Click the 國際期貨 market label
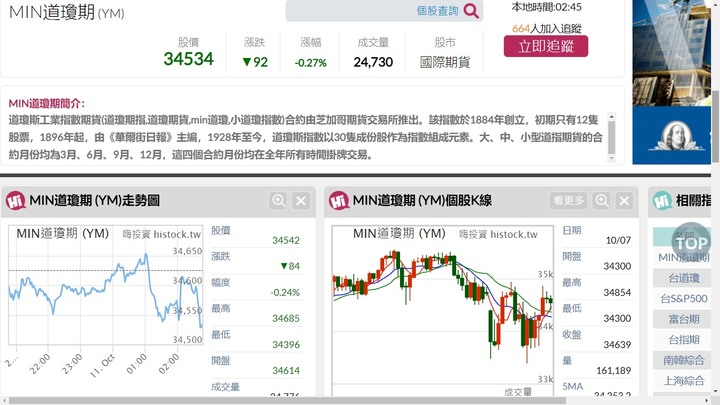 point(444,62)
